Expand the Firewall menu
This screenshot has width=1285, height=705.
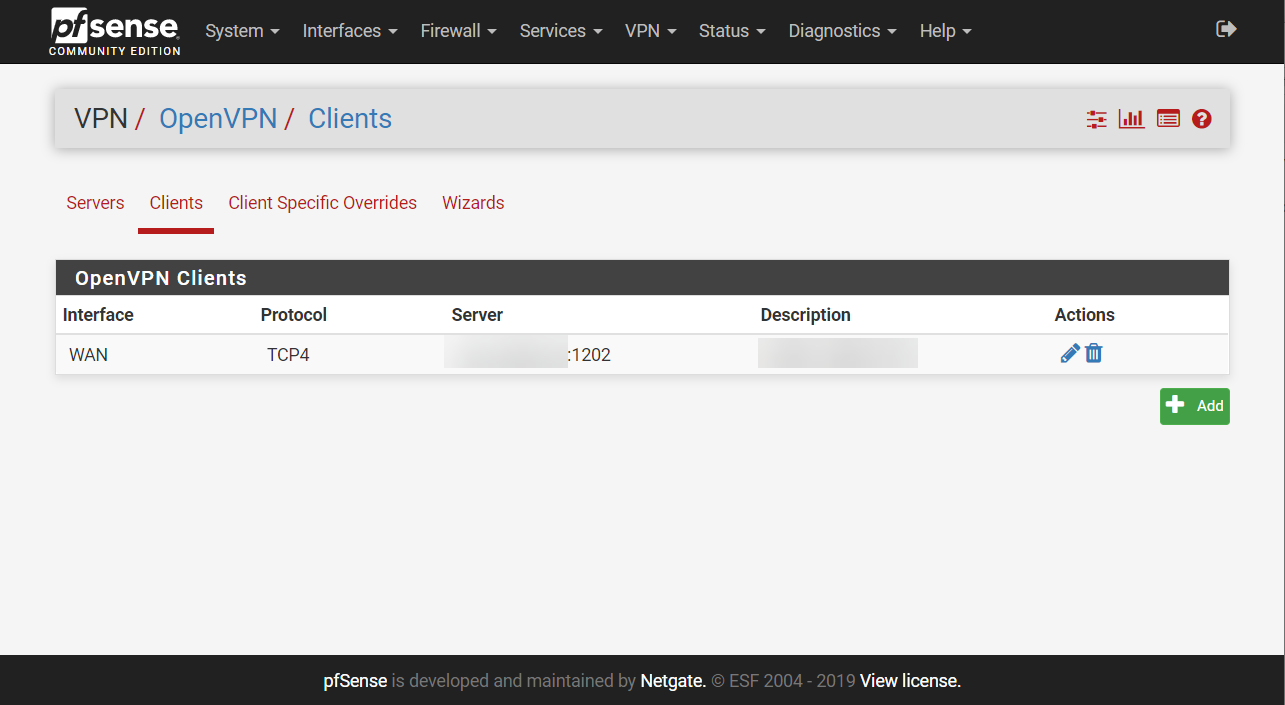click(458, 31)
